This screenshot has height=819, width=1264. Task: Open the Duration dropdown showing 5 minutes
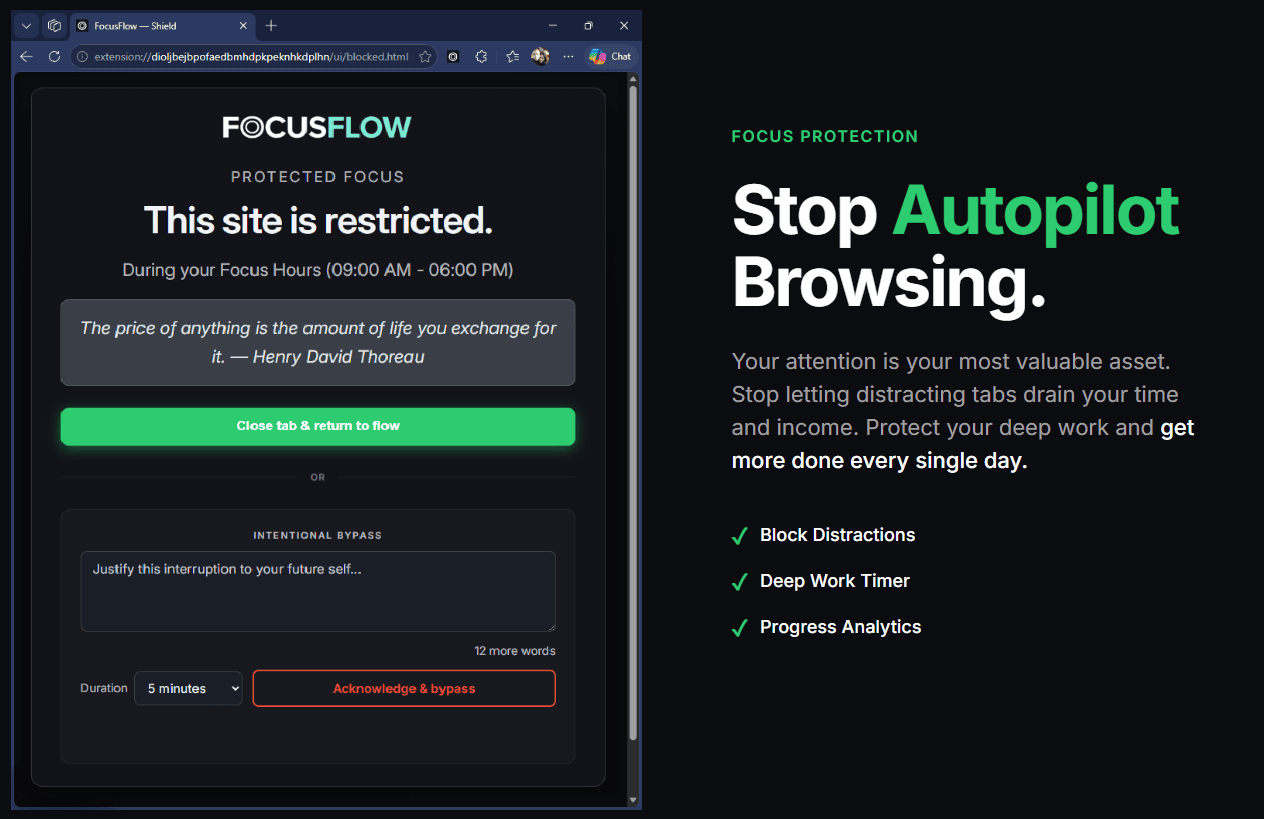[x=188, y=688]
